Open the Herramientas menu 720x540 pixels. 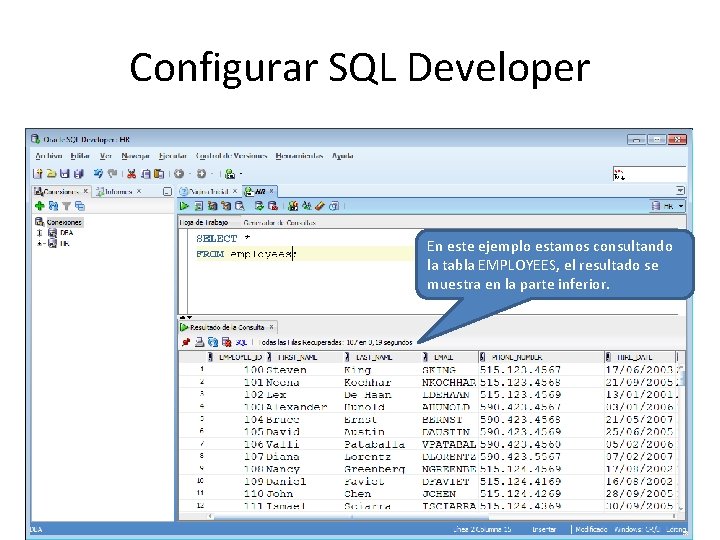click(299, 156)
